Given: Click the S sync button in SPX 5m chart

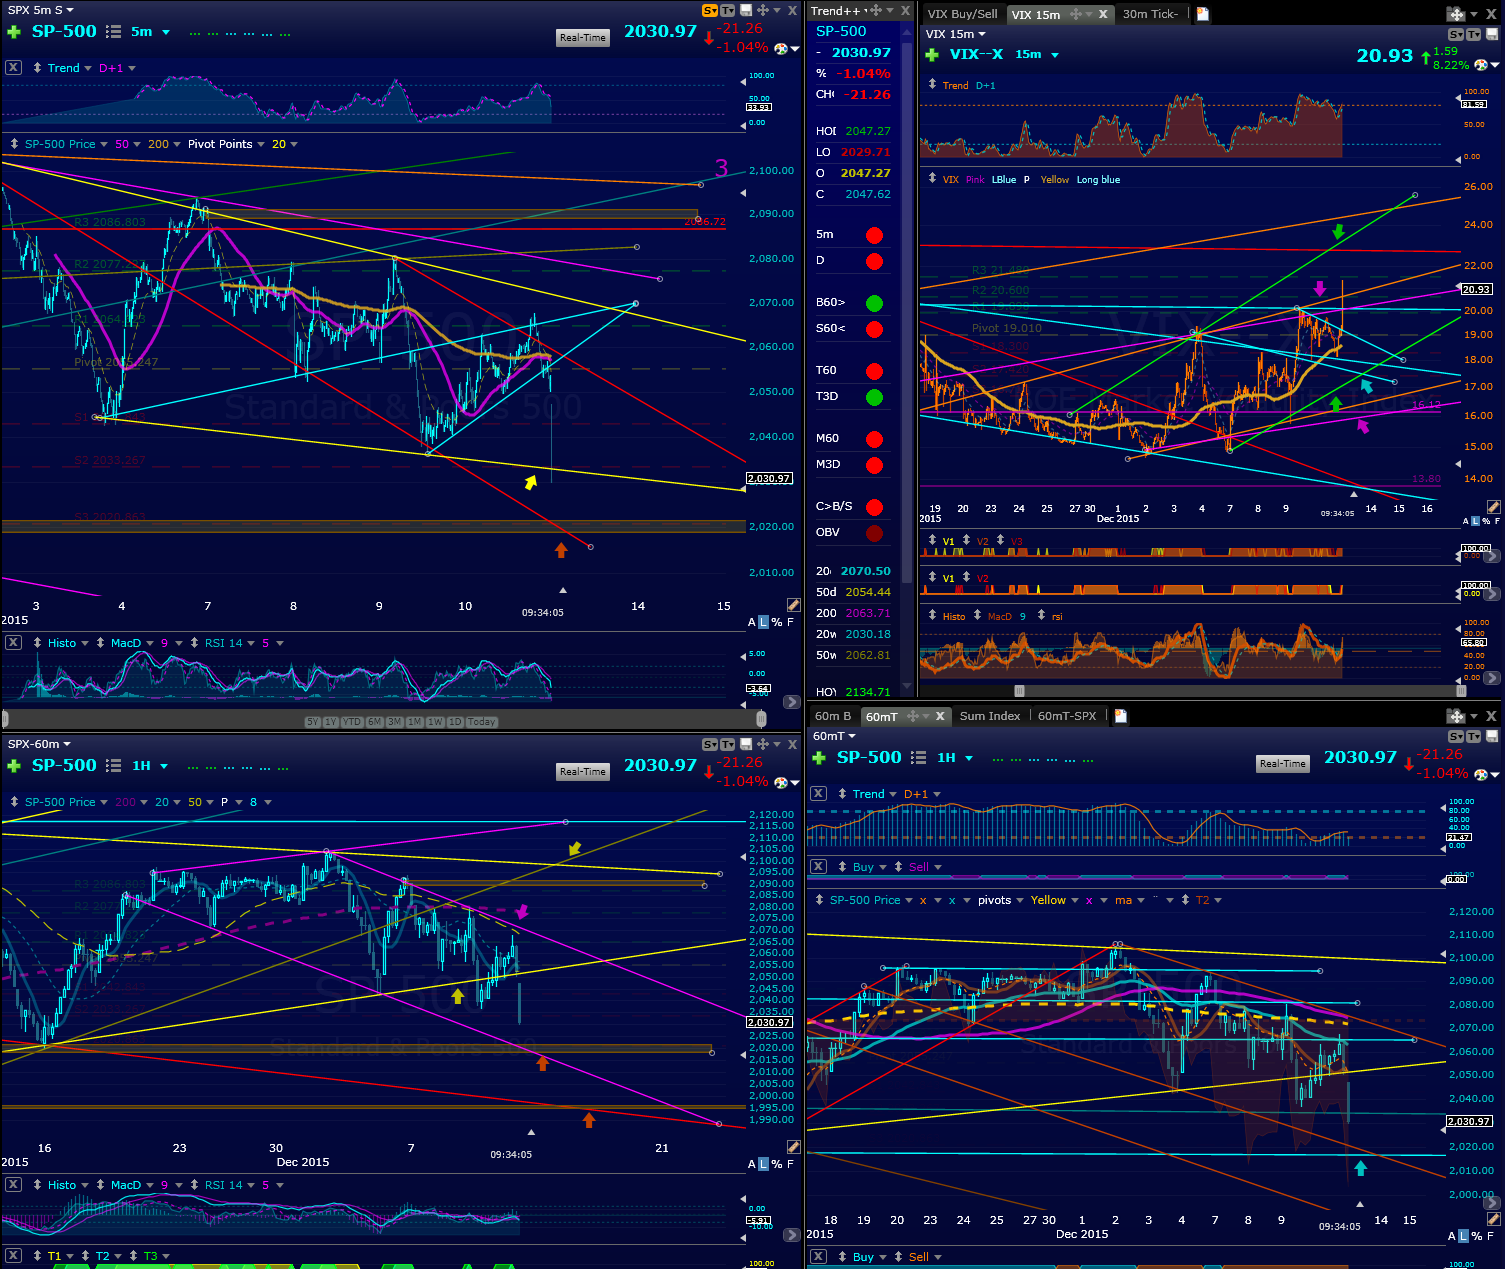Looking at the screenshot, I should coord(709,10).
